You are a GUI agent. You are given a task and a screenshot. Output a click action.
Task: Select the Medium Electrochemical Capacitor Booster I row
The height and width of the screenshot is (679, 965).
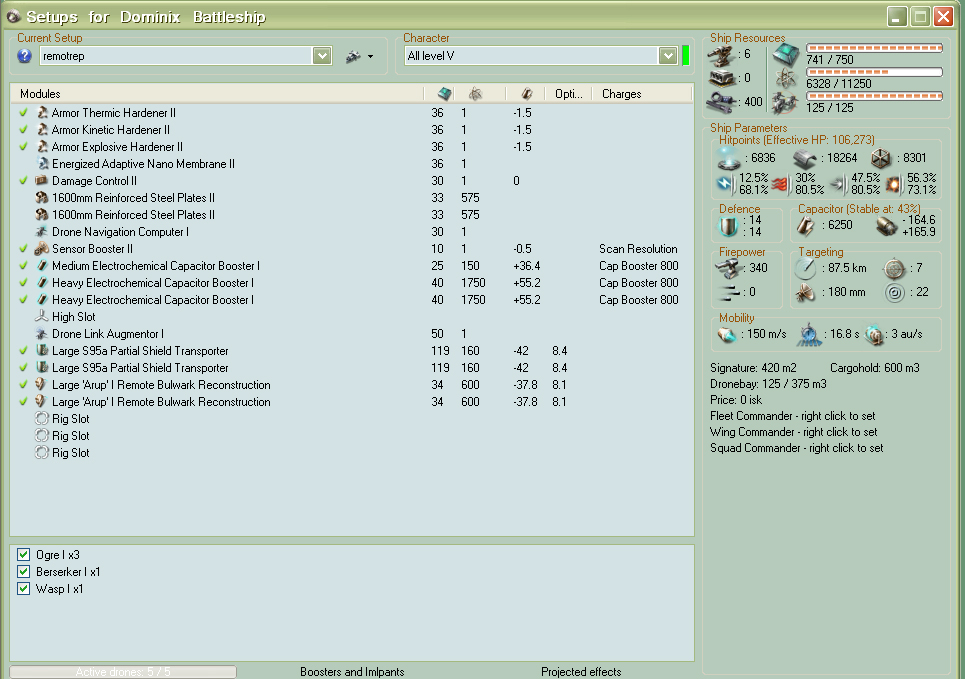tap(352, 265)
